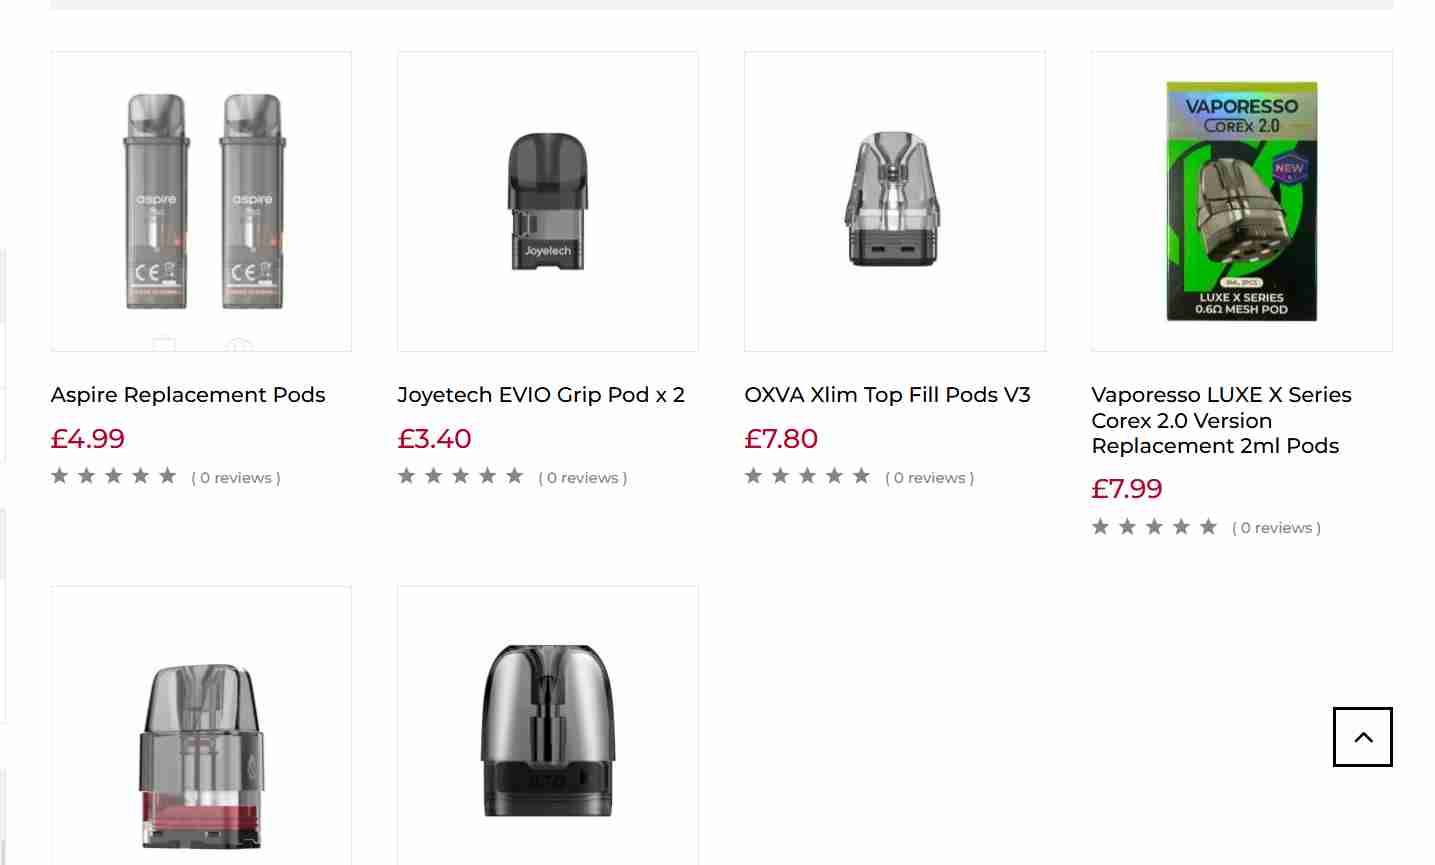Click the Joyetech EVIO Grip Pod x 2 title
The image size is (1435, 865).
(541, 395)
